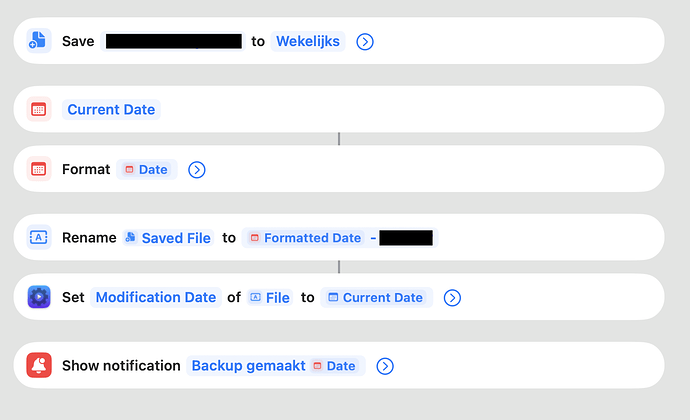Expand the Format Date options chevron

point(197,169)
